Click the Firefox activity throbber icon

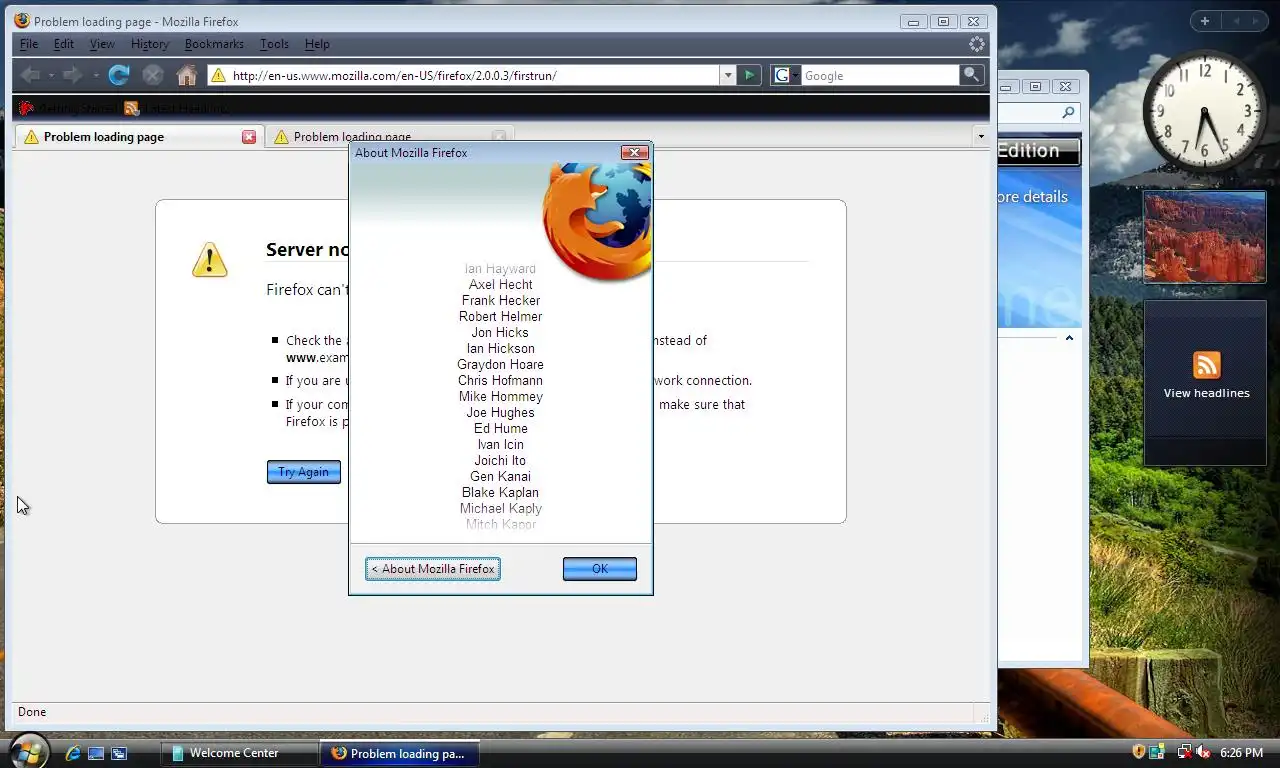(x=977, y=44)
